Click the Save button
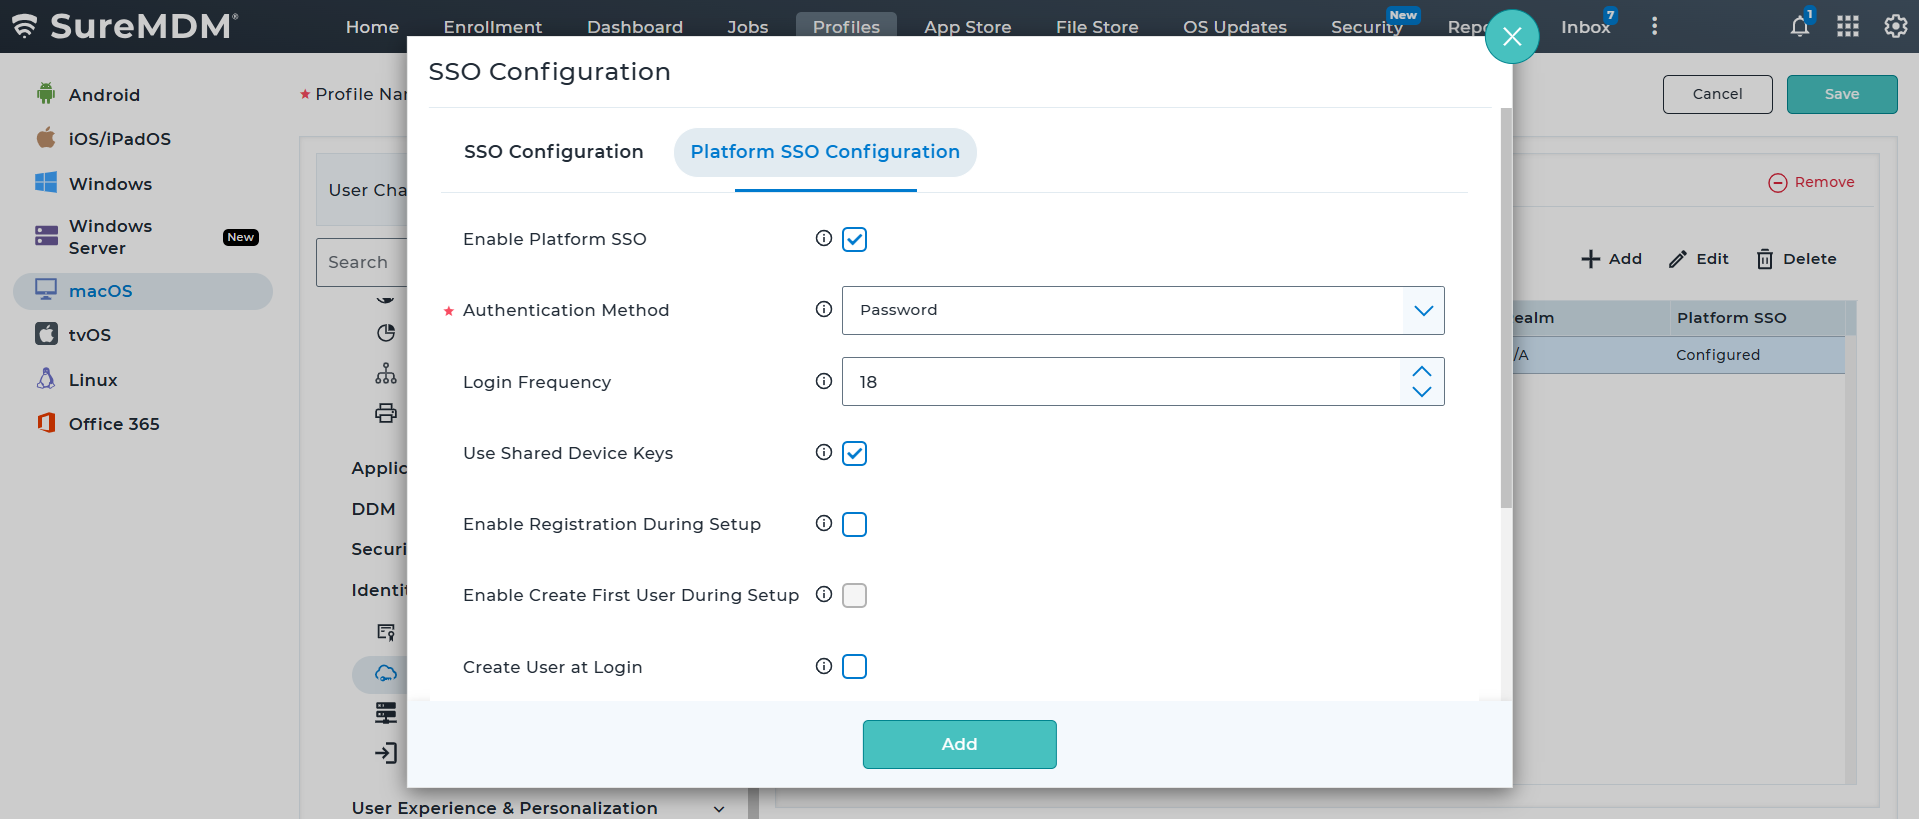1919x819 pixels. 1842,94
